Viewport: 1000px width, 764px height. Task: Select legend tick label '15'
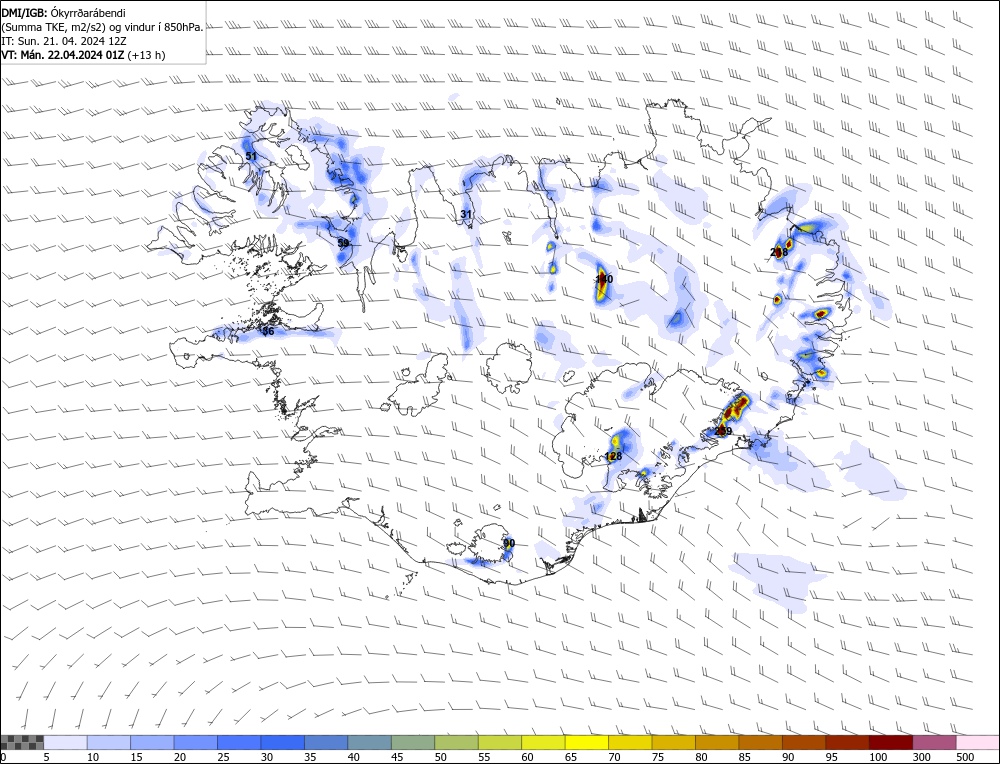(x=136, y=757)
